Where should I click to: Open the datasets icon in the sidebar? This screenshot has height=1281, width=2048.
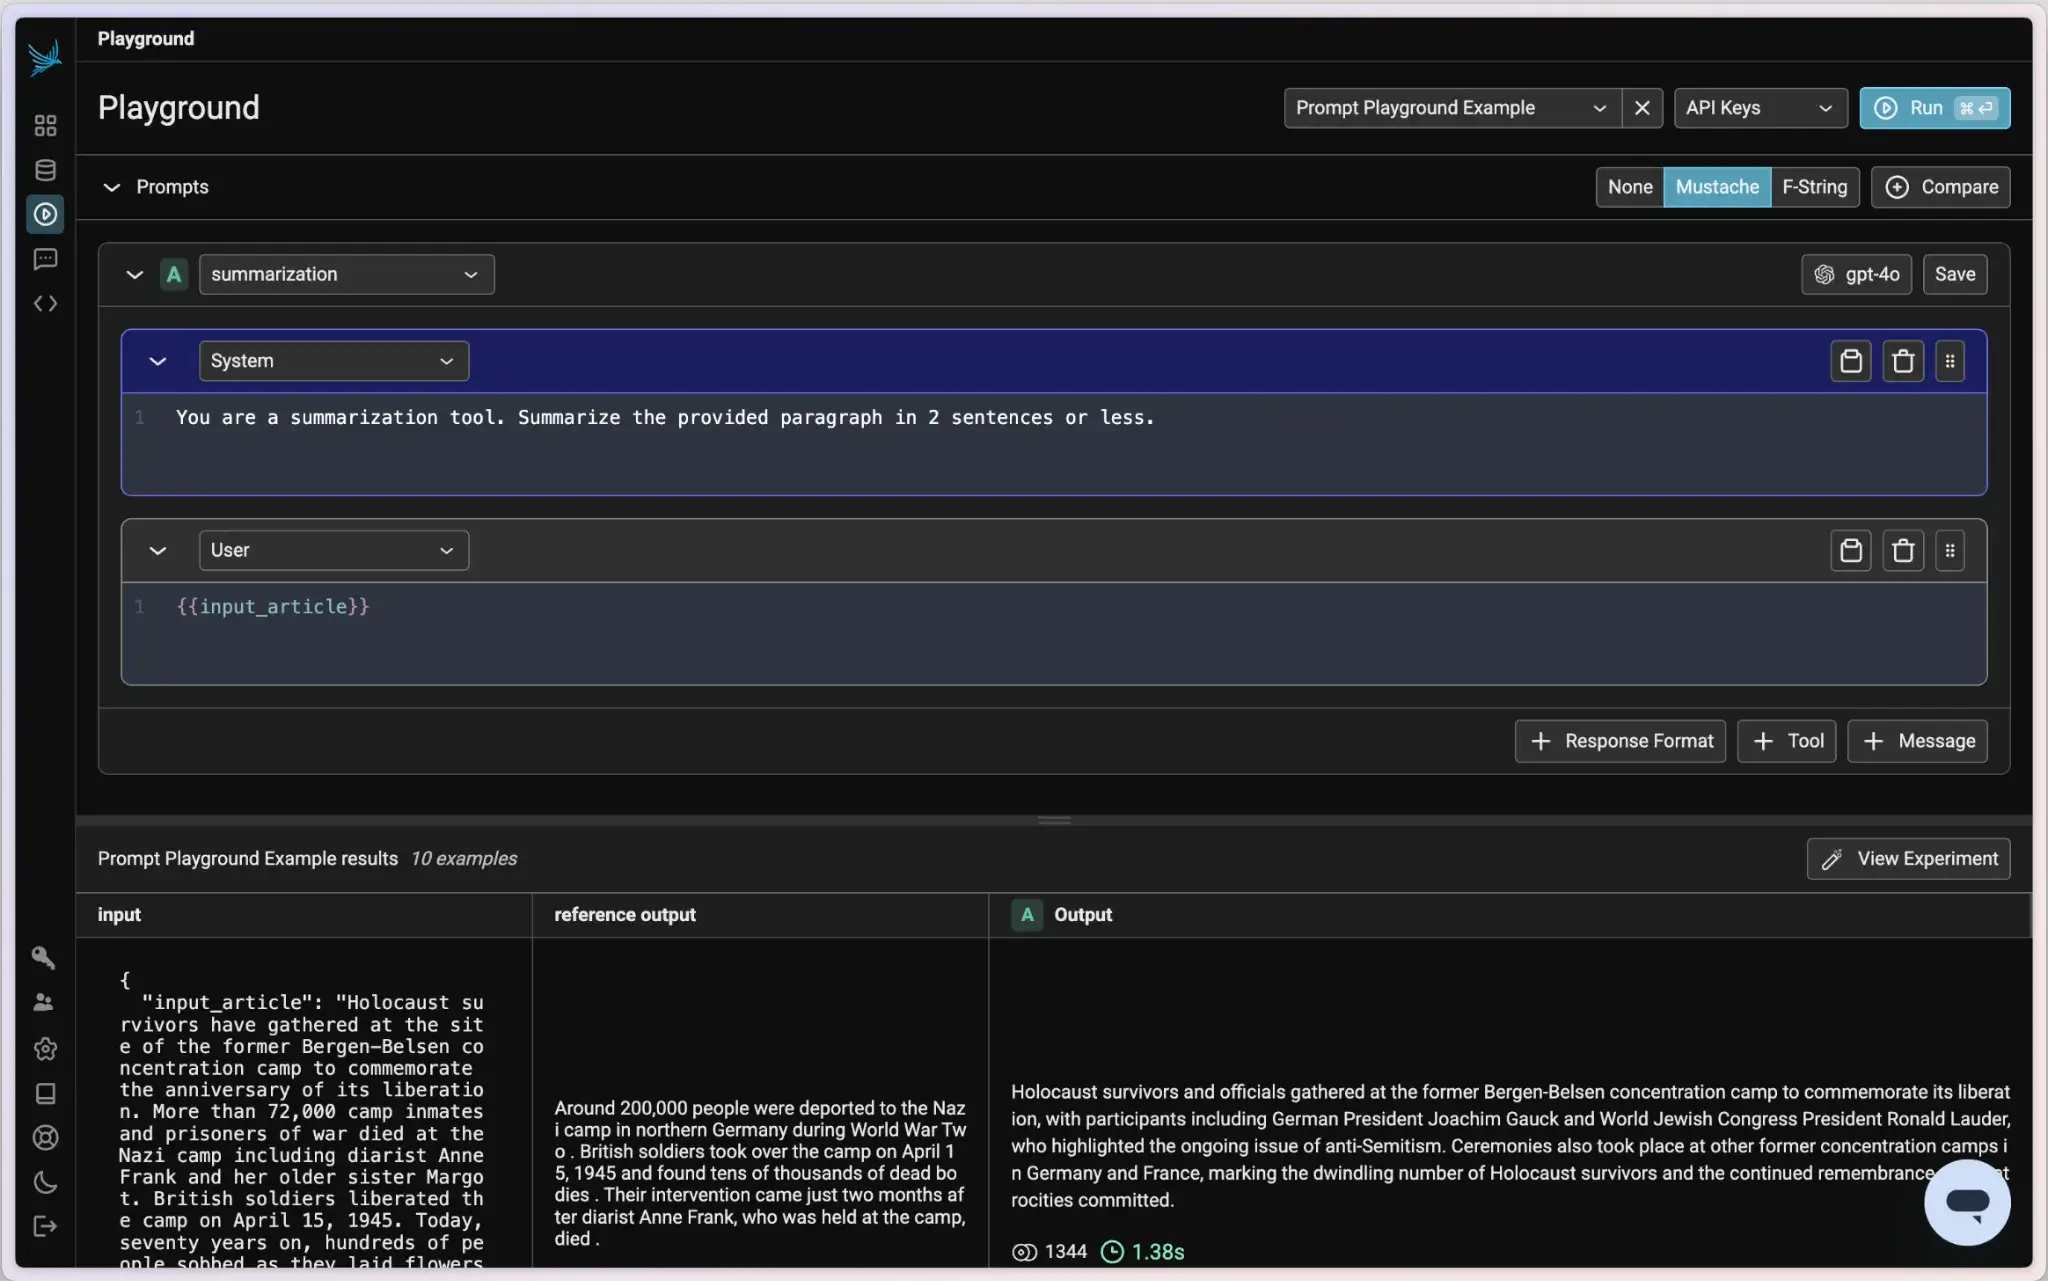tap(45, 170)
